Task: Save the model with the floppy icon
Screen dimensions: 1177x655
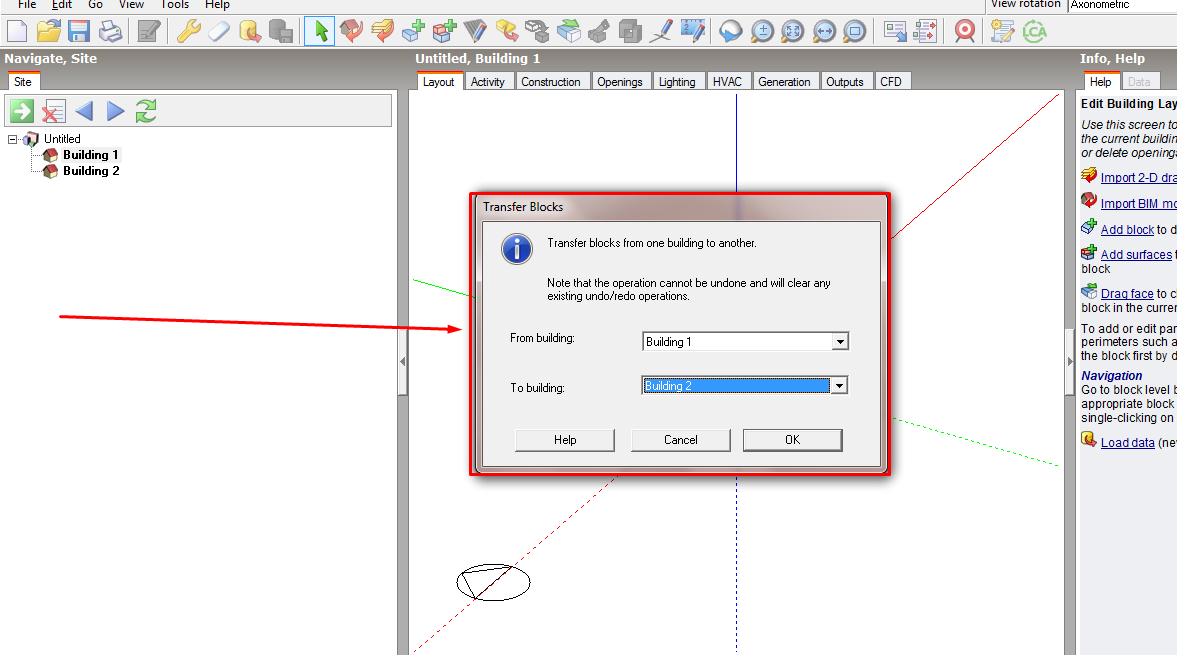Action: tap(79, 32)
